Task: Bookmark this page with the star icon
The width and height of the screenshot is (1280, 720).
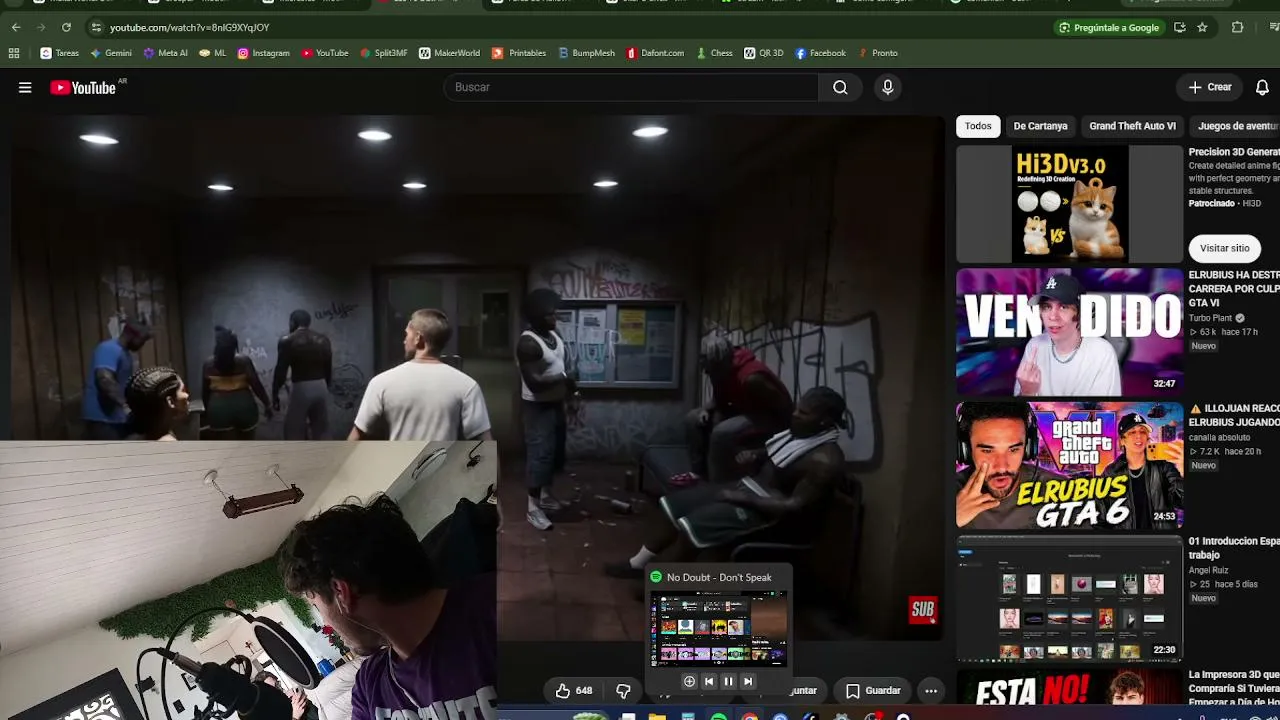Action: pos(1202,27)
